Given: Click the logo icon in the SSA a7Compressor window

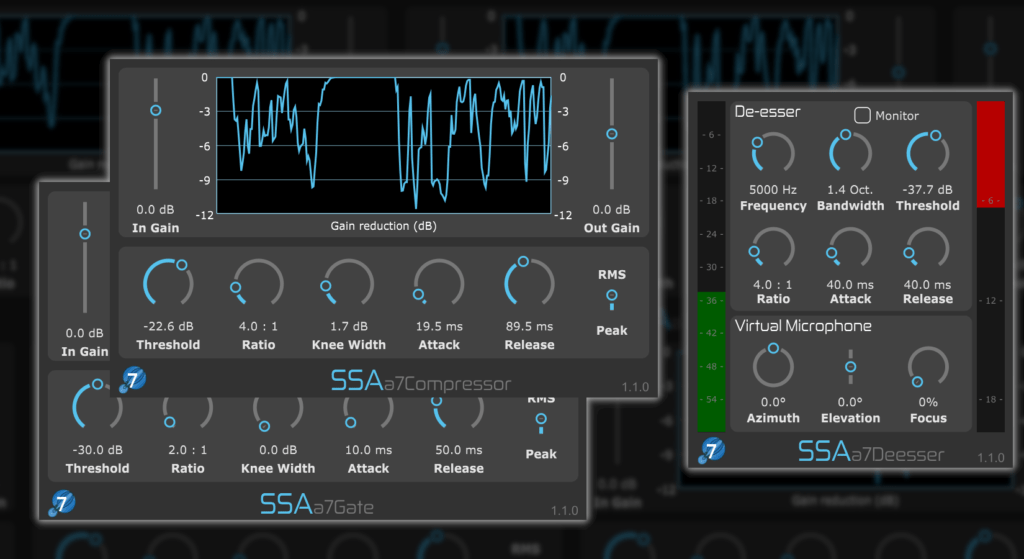Looking at the screenshot, I should tap(133, 379).
